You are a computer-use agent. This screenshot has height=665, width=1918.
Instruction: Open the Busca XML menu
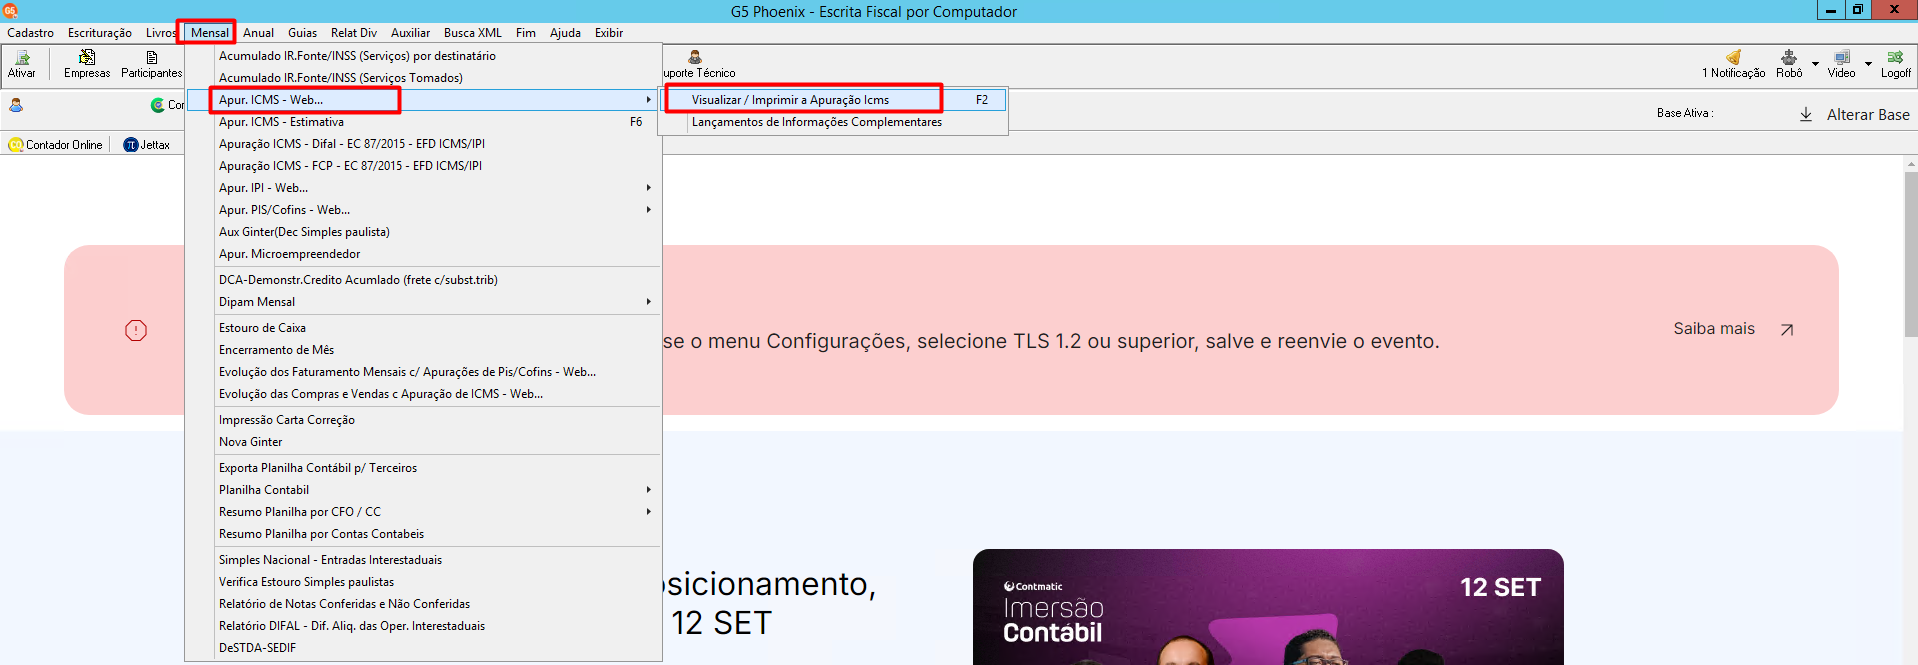click(473, 33)
